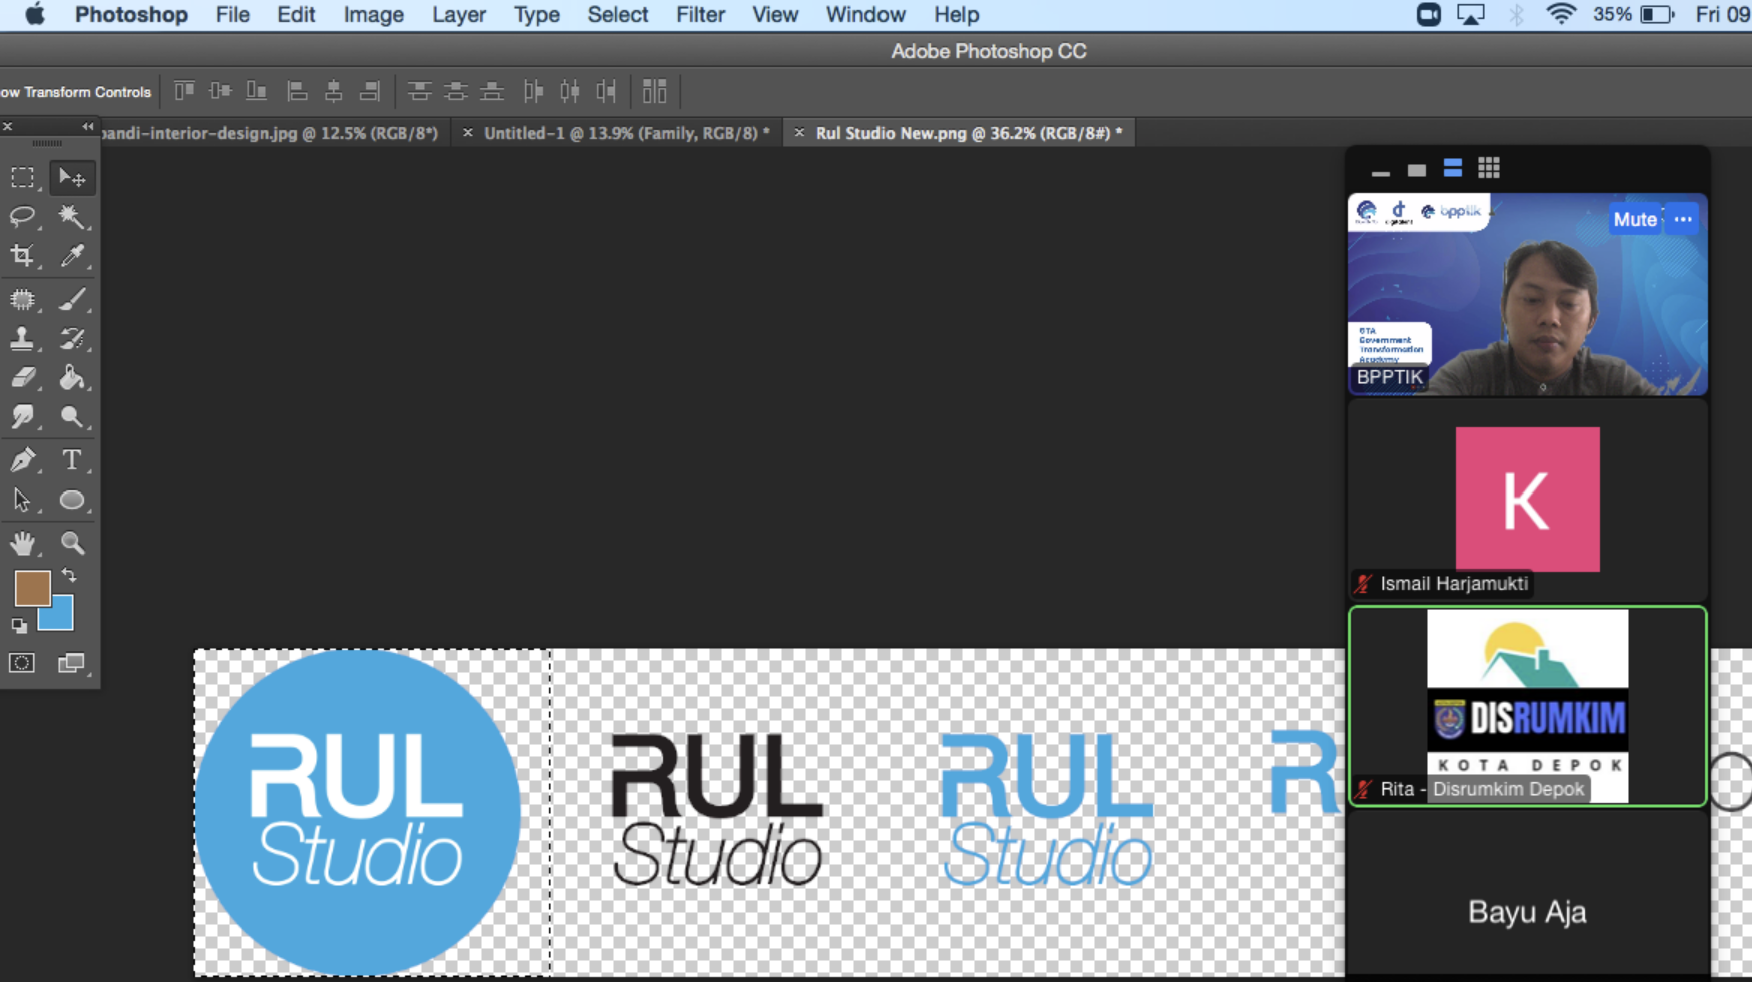The height and width of the screenshot is (982, 1752).
Task: Select the Move tool
Action: (71, 178)
